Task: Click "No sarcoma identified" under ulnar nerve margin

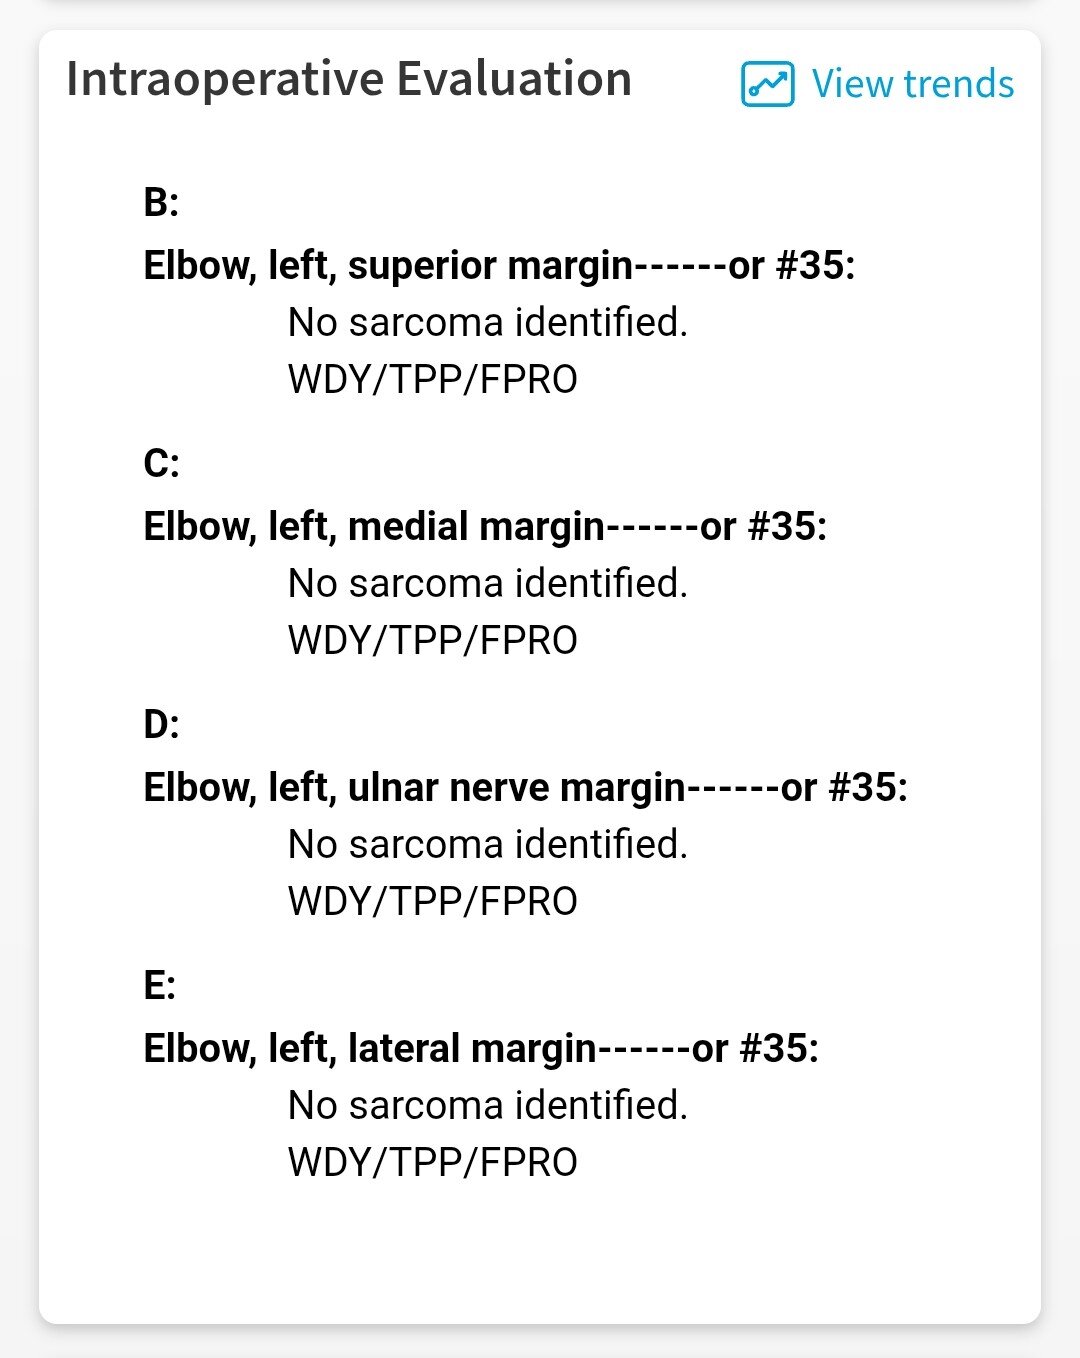Action: pyautogui.click(x=487, y=845)
